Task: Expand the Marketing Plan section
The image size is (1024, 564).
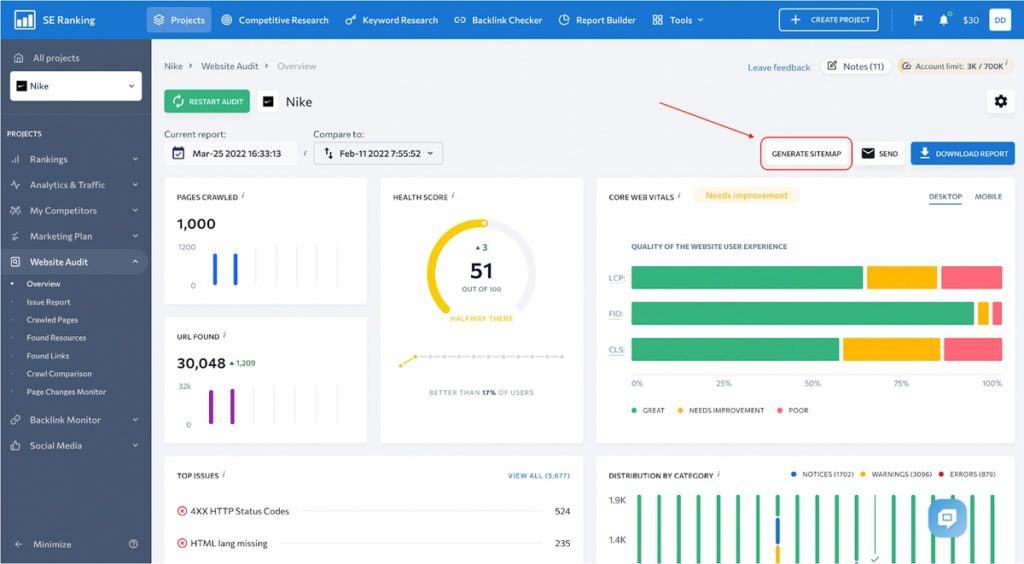Action: 135,236
